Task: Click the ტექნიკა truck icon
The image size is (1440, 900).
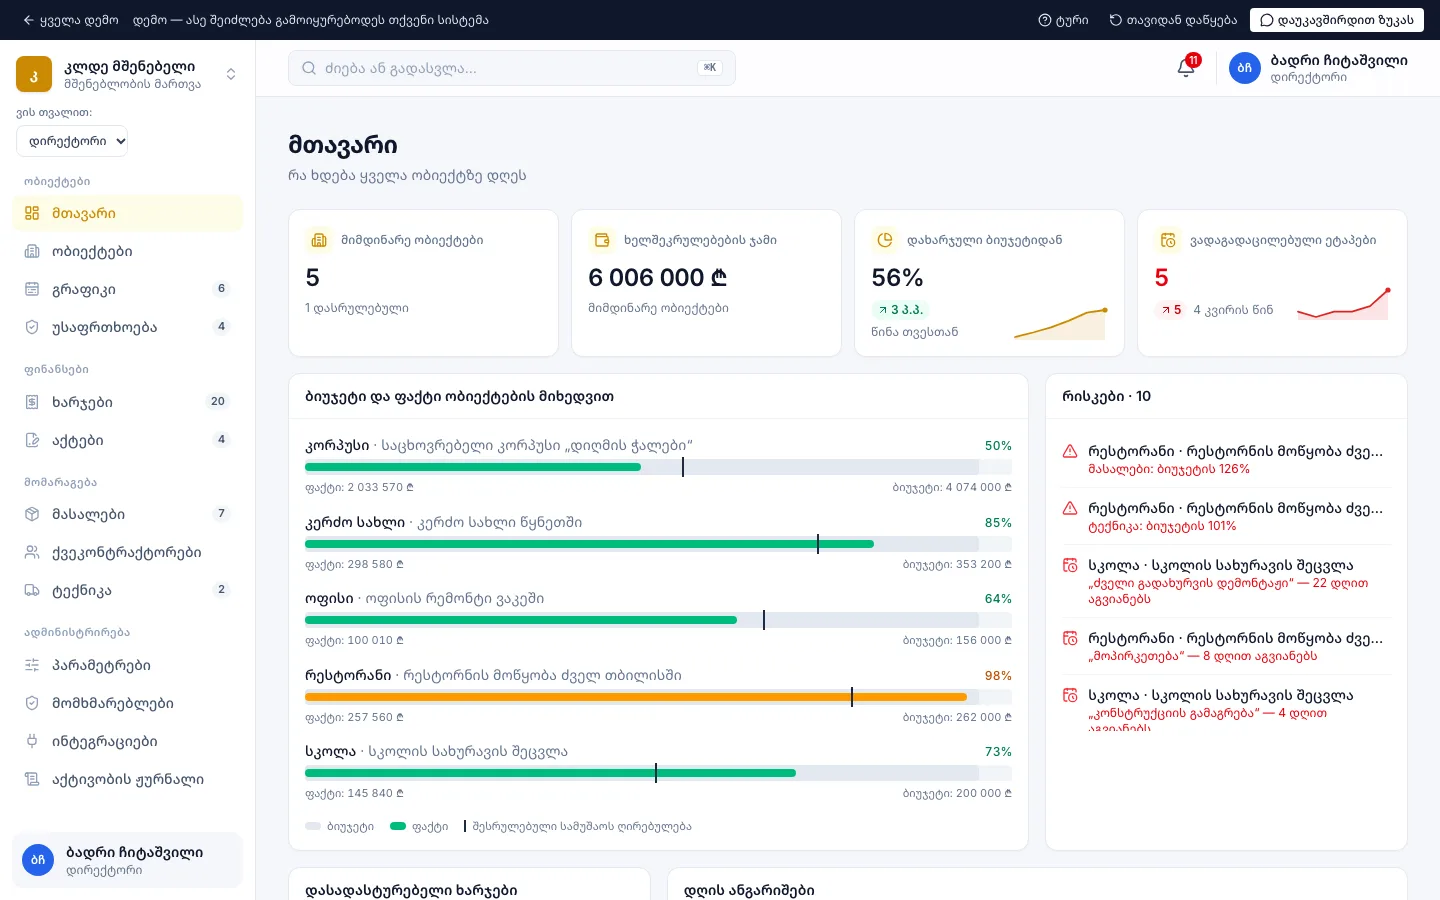Action: coord(32,590)
